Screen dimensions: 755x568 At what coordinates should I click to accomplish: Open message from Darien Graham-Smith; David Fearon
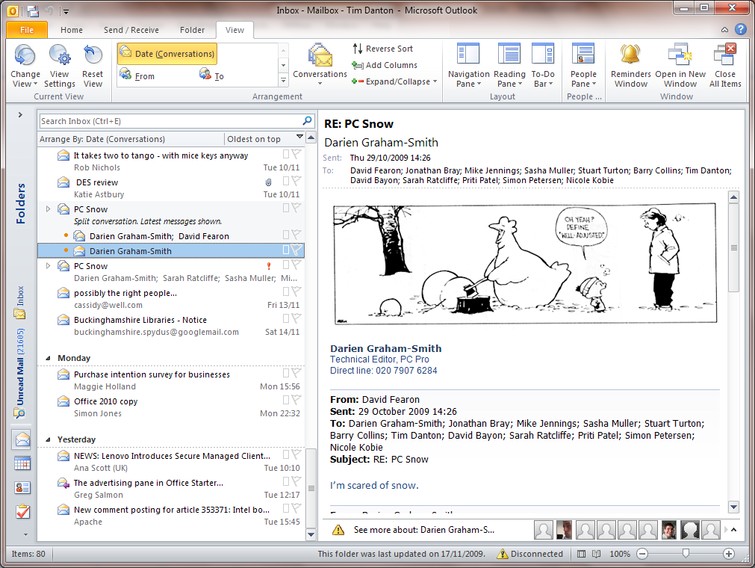(x=171, y=236)
